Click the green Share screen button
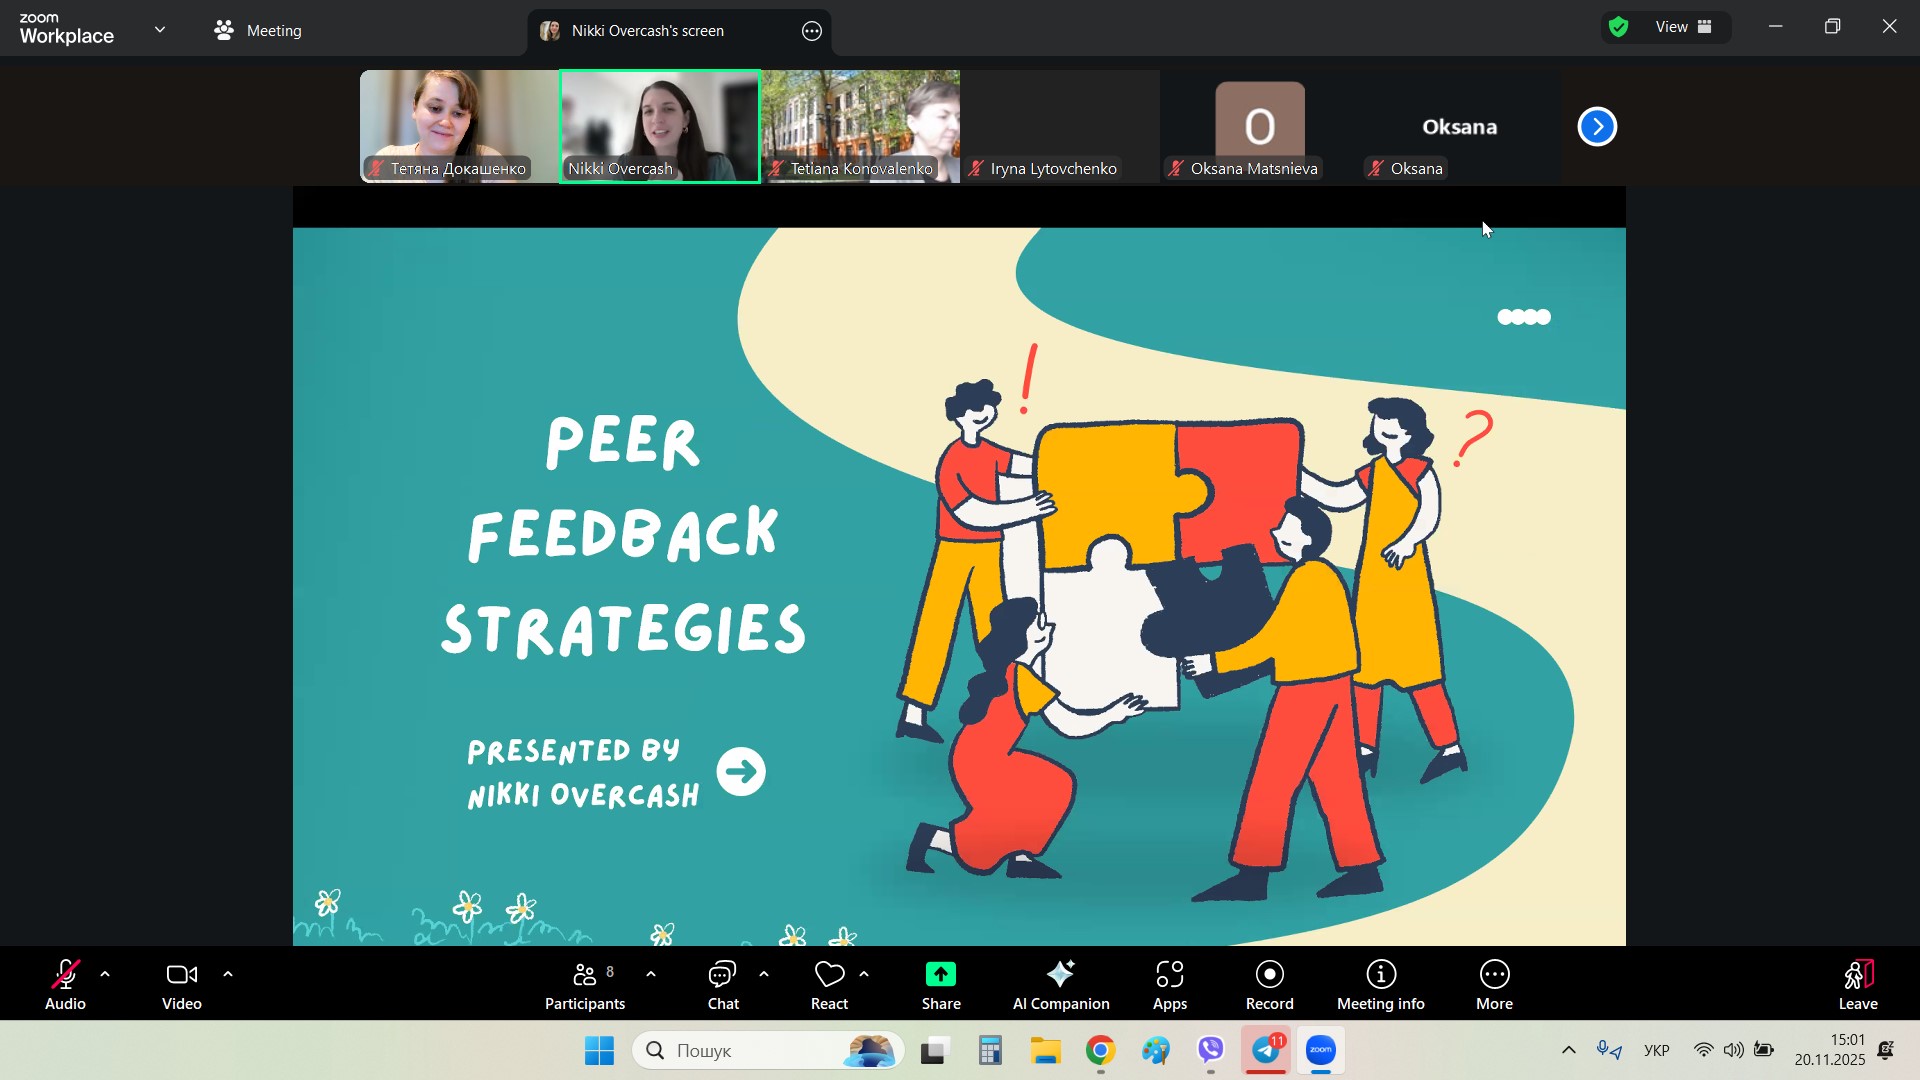Viewport: 1920px width, 1080px height. (940, 986)
